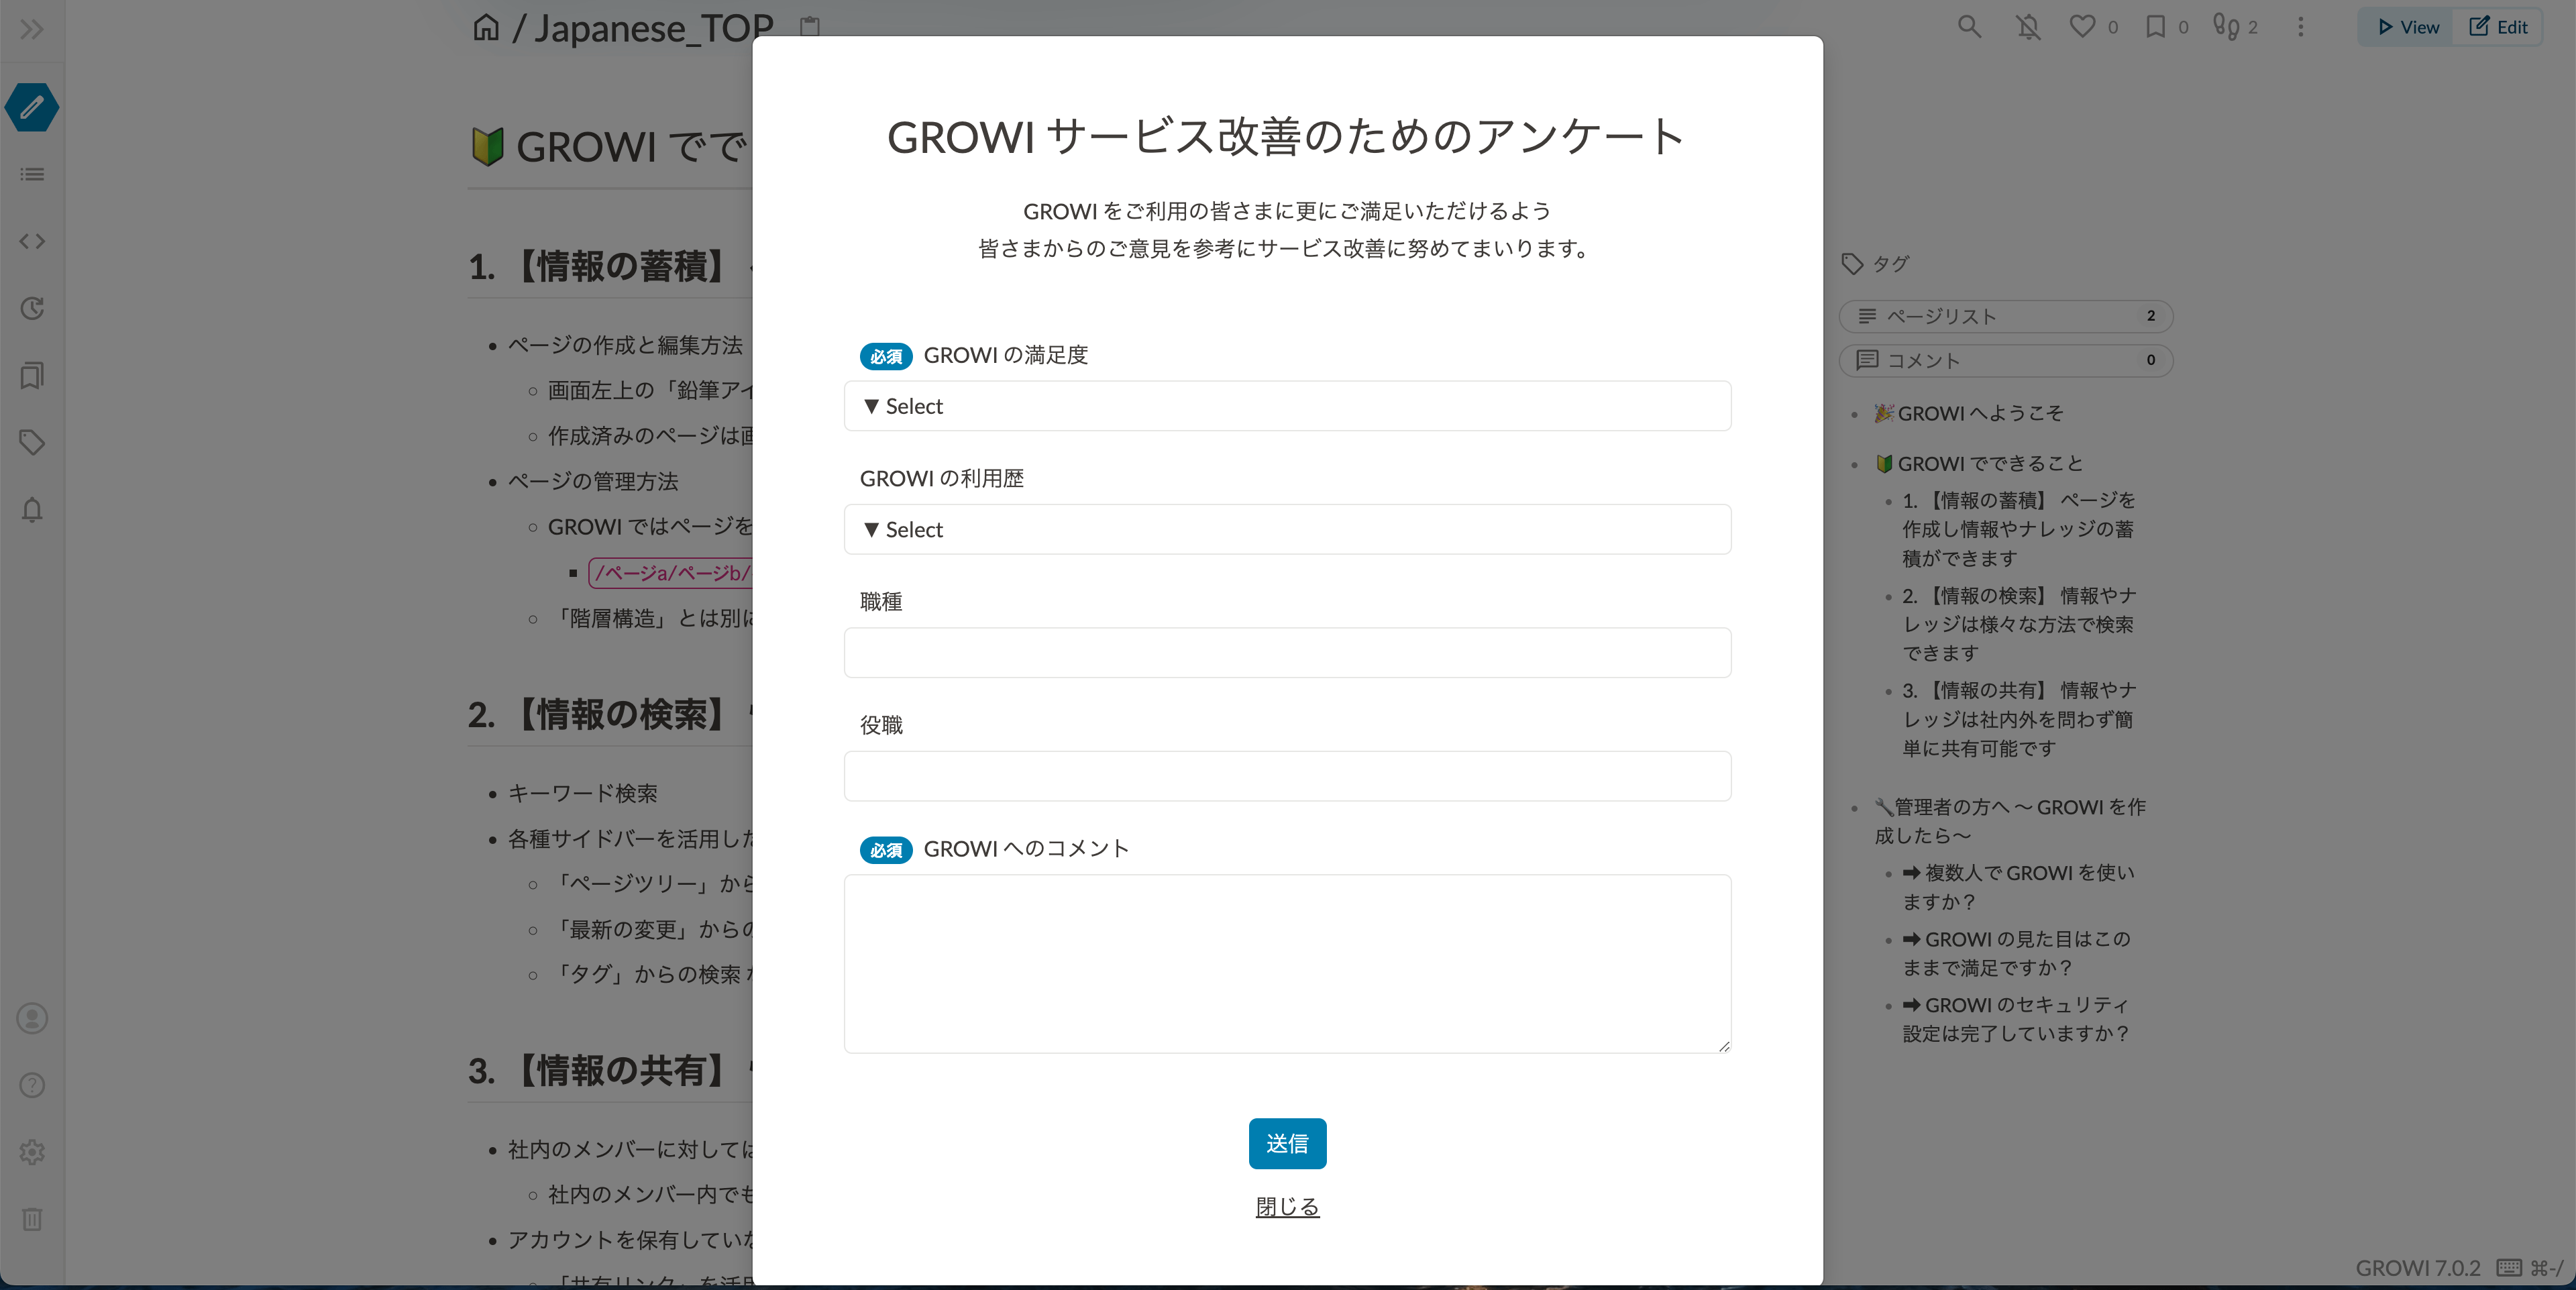Focus the 職種 input field

click(x=1287, y=653)
